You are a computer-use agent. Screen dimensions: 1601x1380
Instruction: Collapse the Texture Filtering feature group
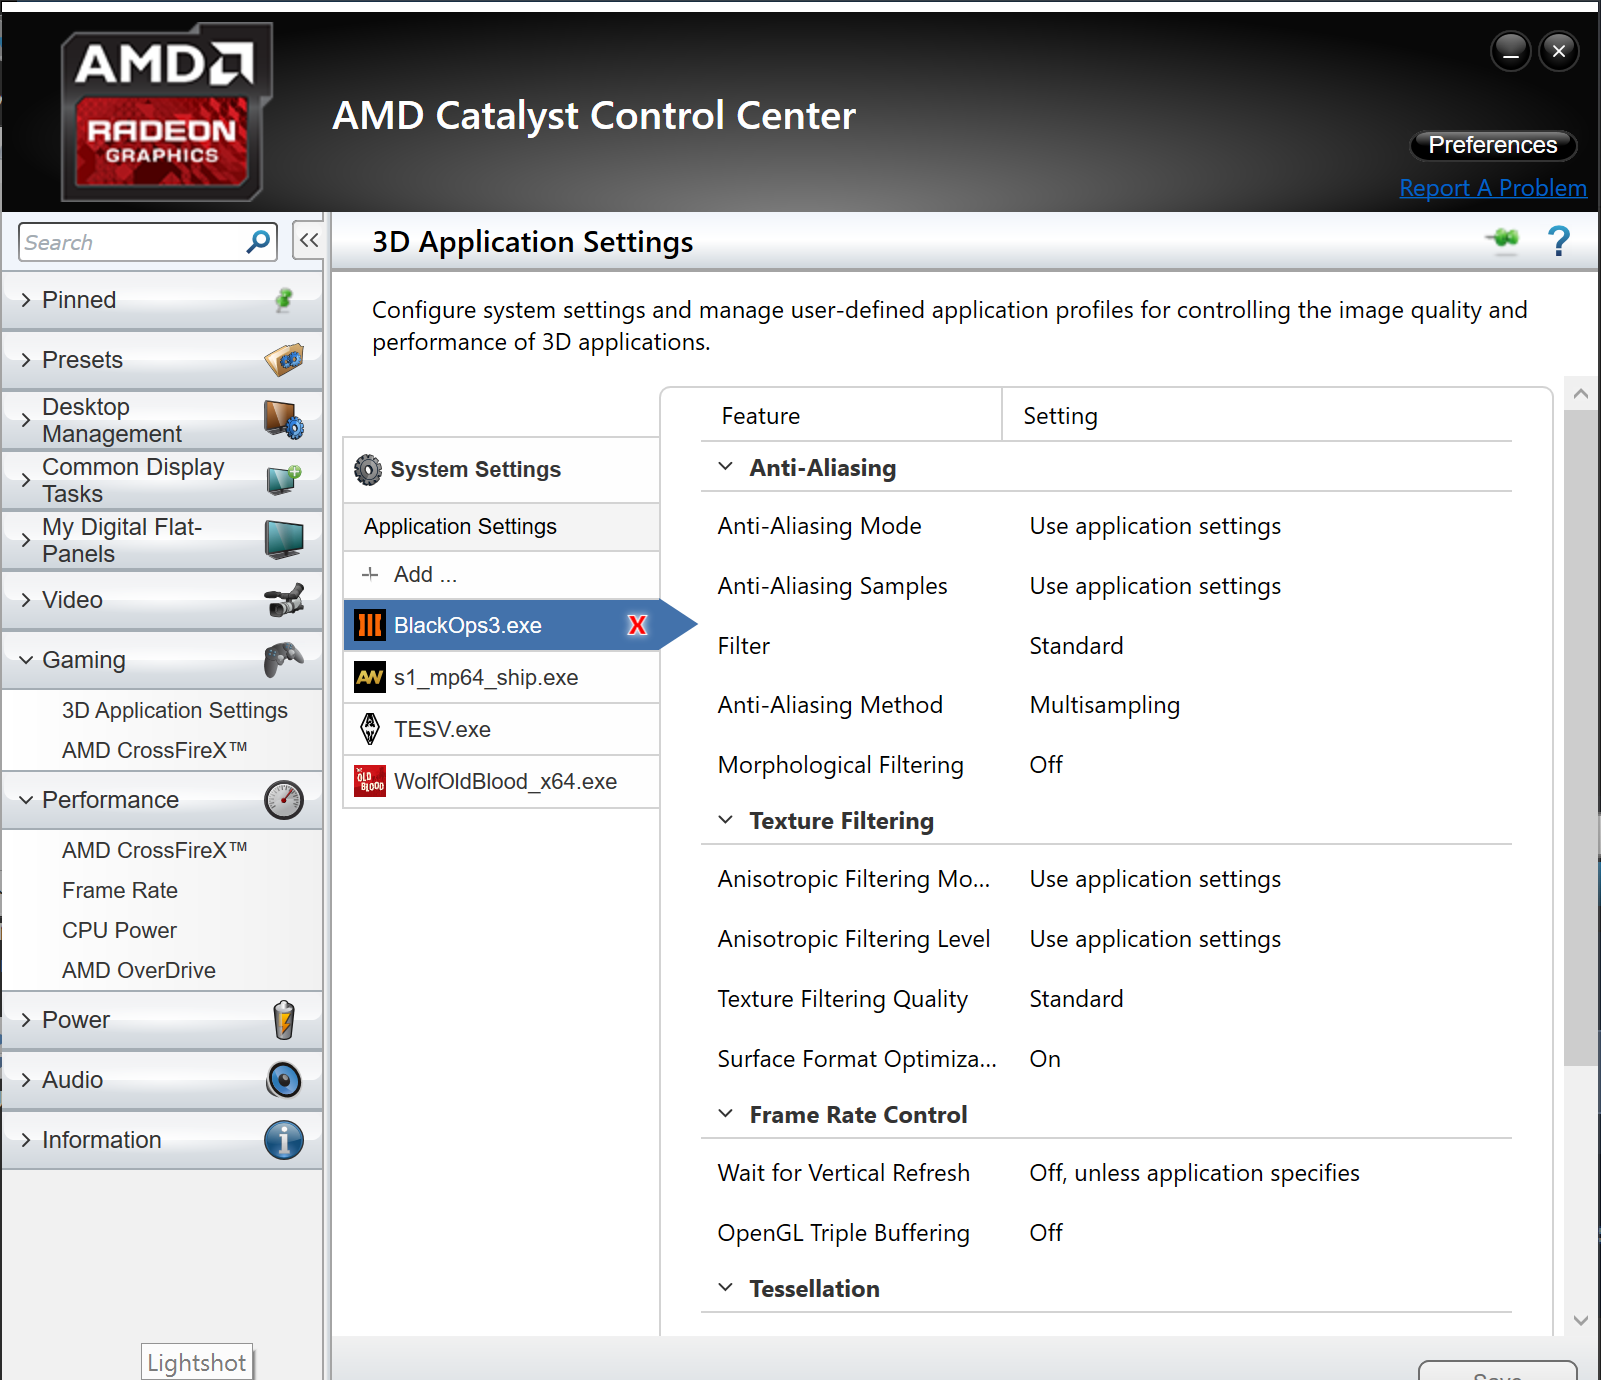tap(726, 820)
